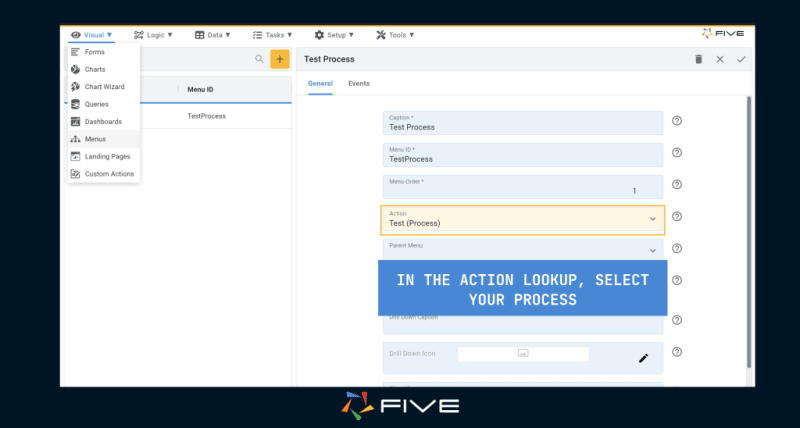Image resolution: width=800 pixels, height=428 pixels.
Task: Select Dashboards in the dropdown menu
Action: (x=104, y=121)
